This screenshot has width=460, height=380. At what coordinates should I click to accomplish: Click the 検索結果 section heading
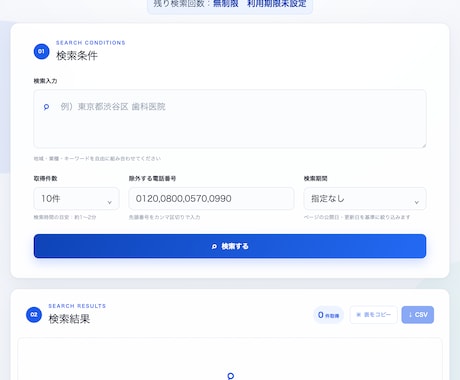pos(69,319)
